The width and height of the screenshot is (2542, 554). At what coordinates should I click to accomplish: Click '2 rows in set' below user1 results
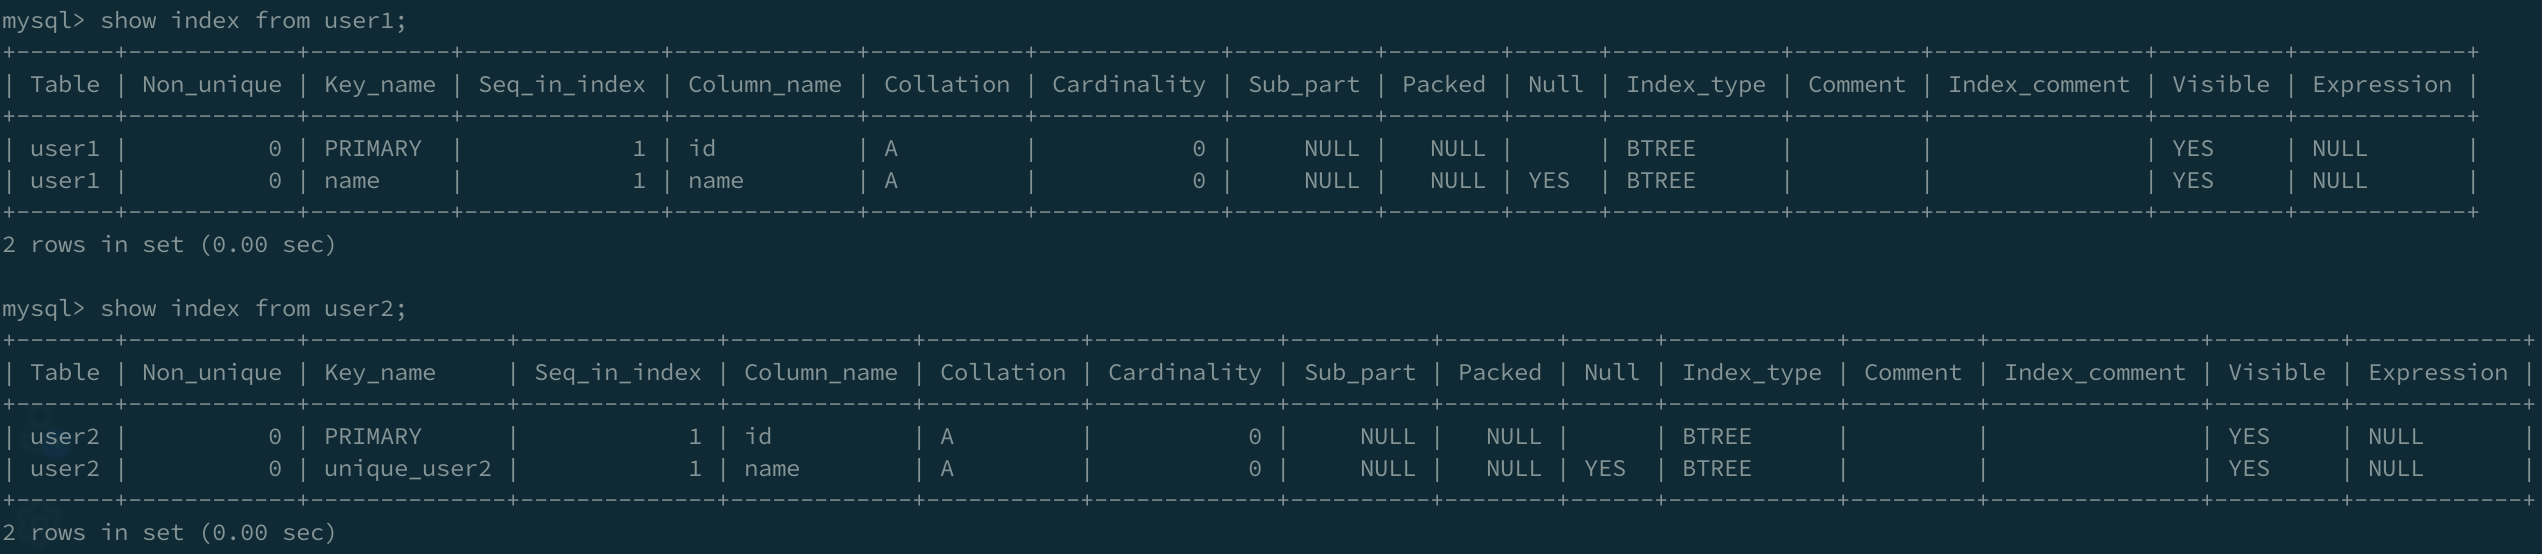pos(168,245)
